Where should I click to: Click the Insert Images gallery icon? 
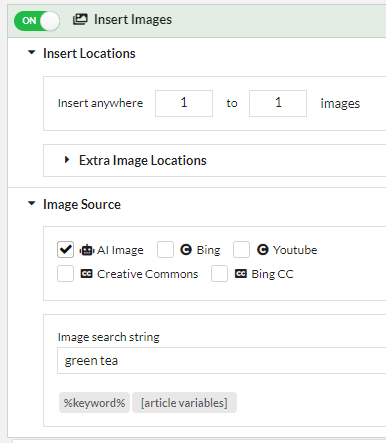coord(80,19)
